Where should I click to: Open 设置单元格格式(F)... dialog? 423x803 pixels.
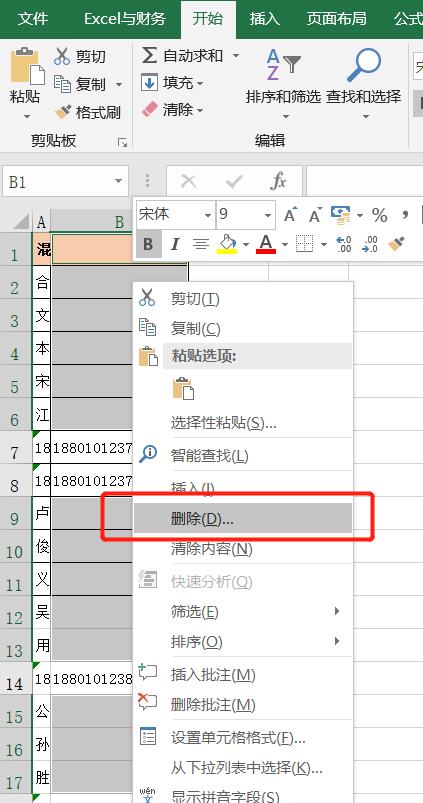[x=243, y=737]
